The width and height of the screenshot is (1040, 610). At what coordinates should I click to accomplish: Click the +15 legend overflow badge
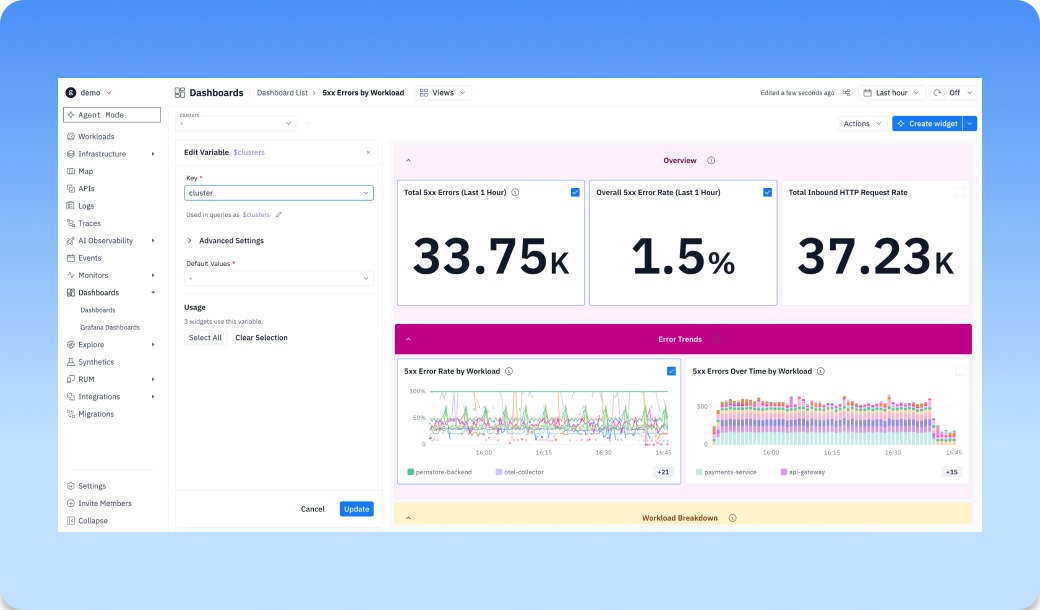point(952,472)
